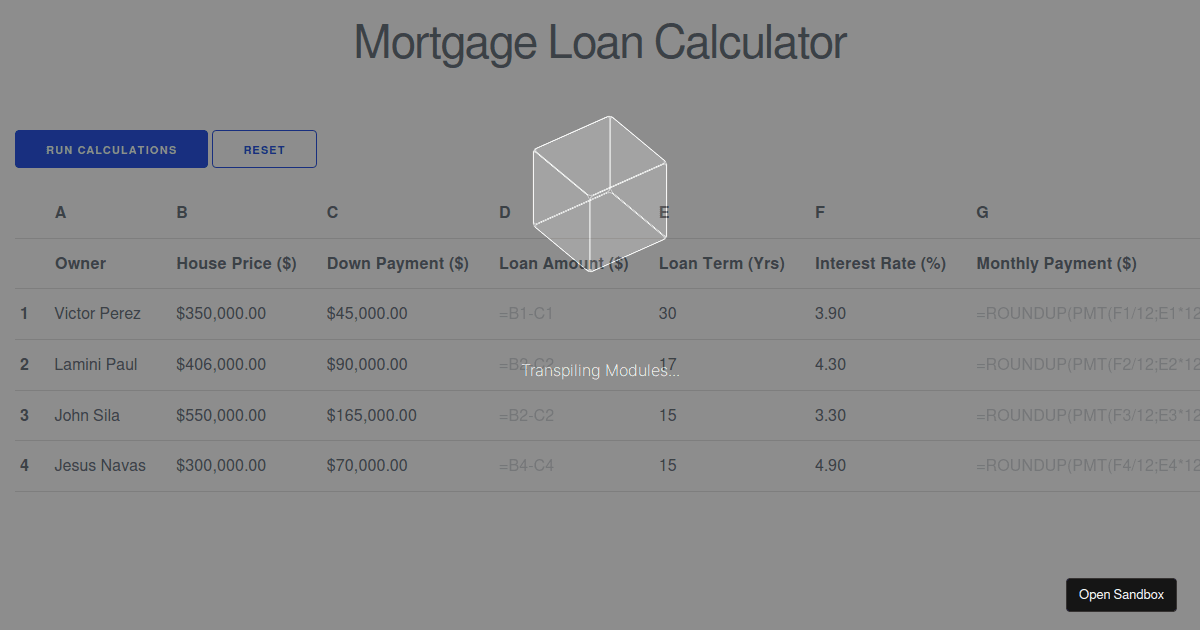Select the Loan Amount ($) column header
This screenshot has height=630, width=1200.
pyautogui.click(x=563, y=263)
